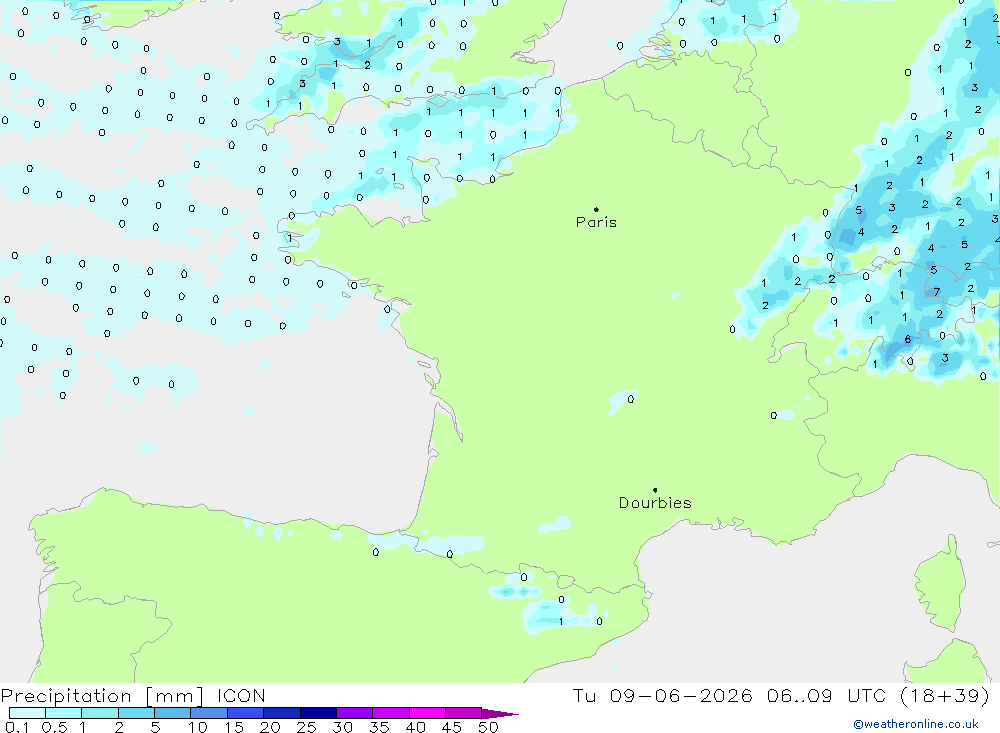Viewport: 1000px width, 733px height.
Task: Click the legend value label '10'
Action: tap(198, 727)
